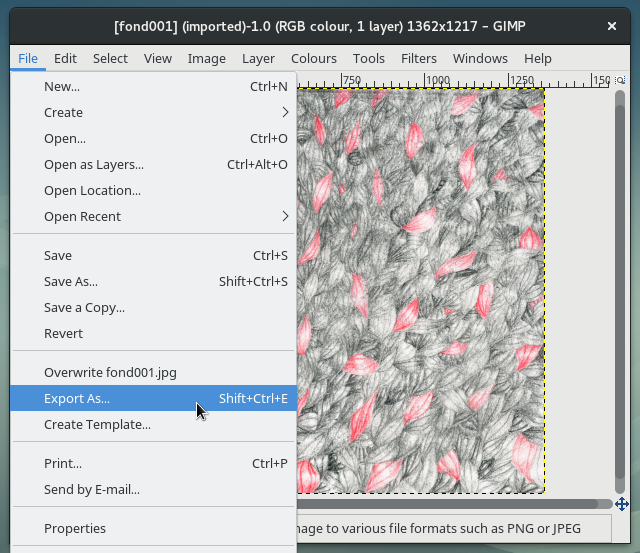Image resolution: width=640 pixels, height=553 pixels.
Task: Select Open Location... entry
Action: 153,191
